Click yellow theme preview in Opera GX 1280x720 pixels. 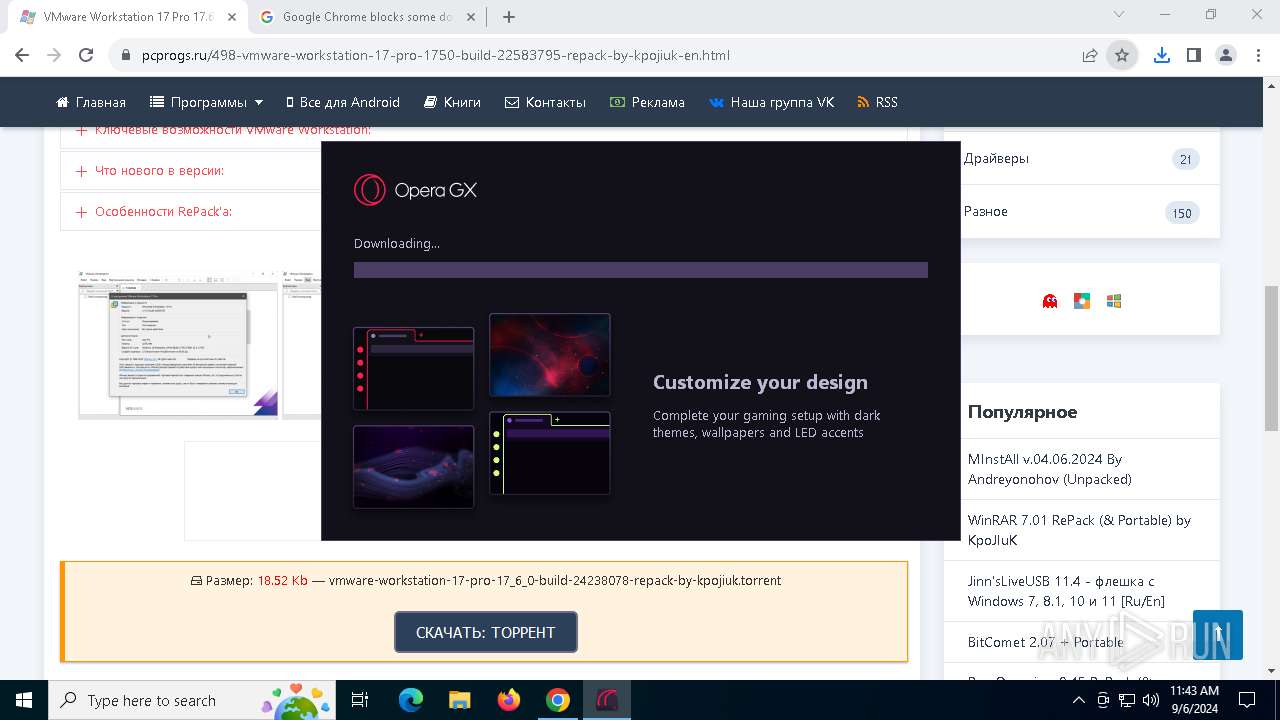pyautogui.click(x=550, y=453)
